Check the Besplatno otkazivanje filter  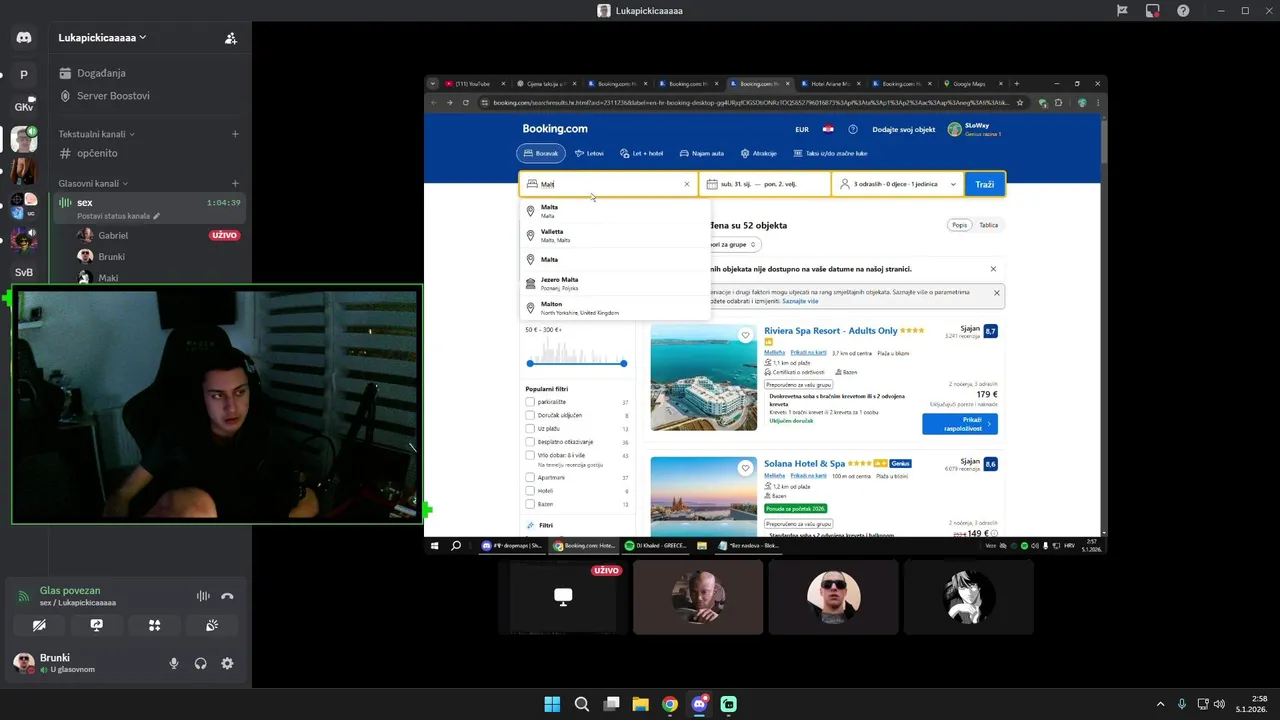point(530,442)
